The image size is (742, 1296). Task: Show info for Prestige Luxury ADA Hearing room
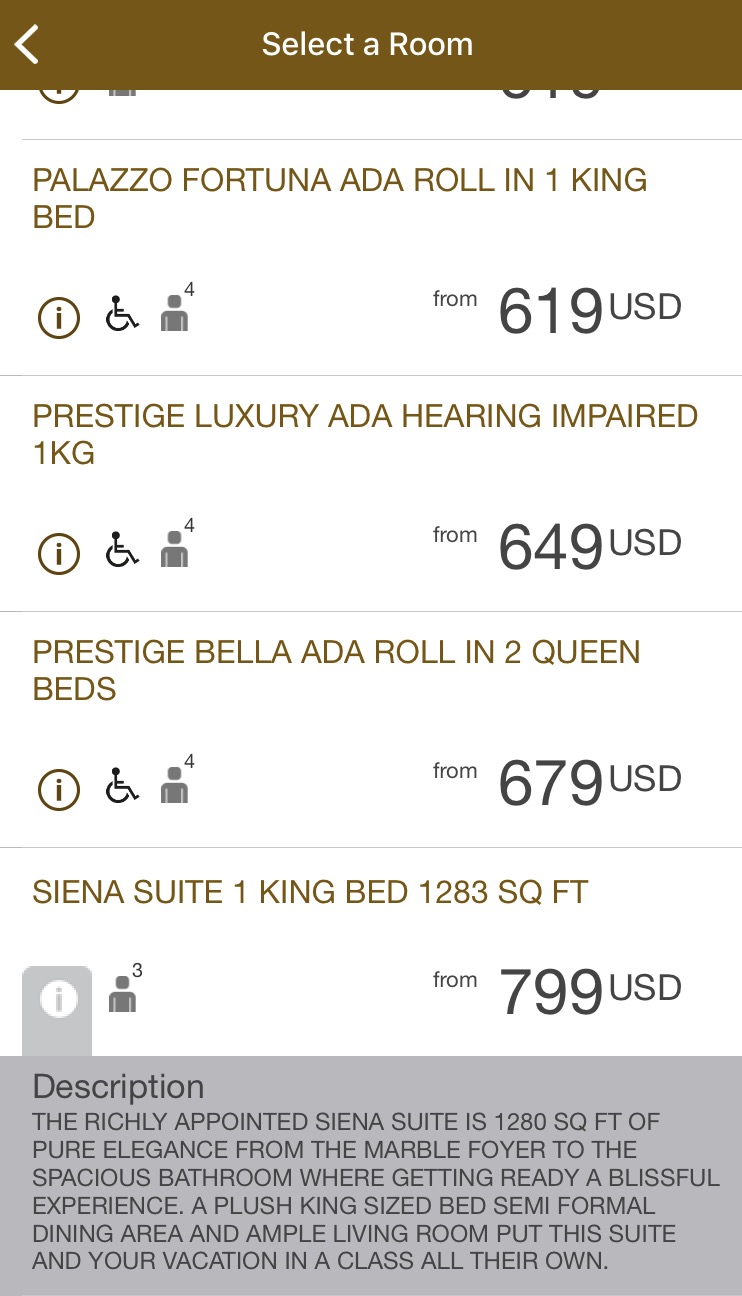click(x=58, y=554)
